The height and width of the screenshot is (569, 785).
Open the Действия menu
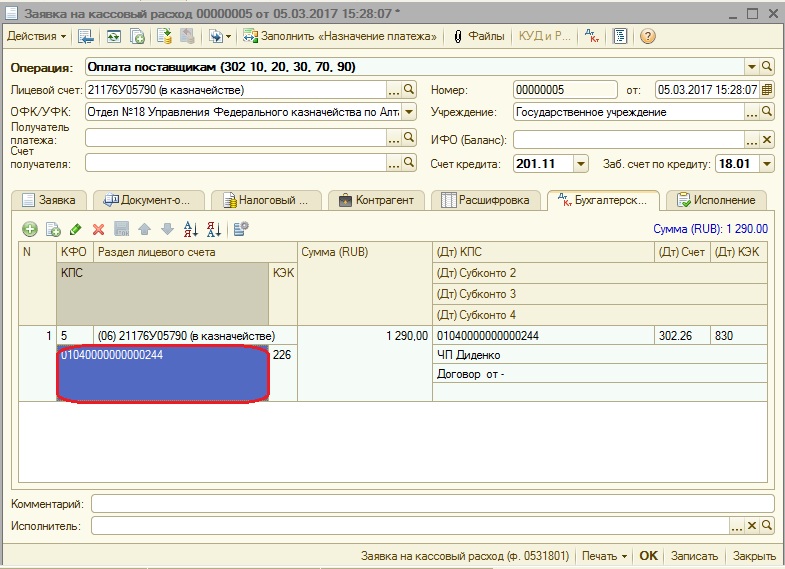(36, 36)
